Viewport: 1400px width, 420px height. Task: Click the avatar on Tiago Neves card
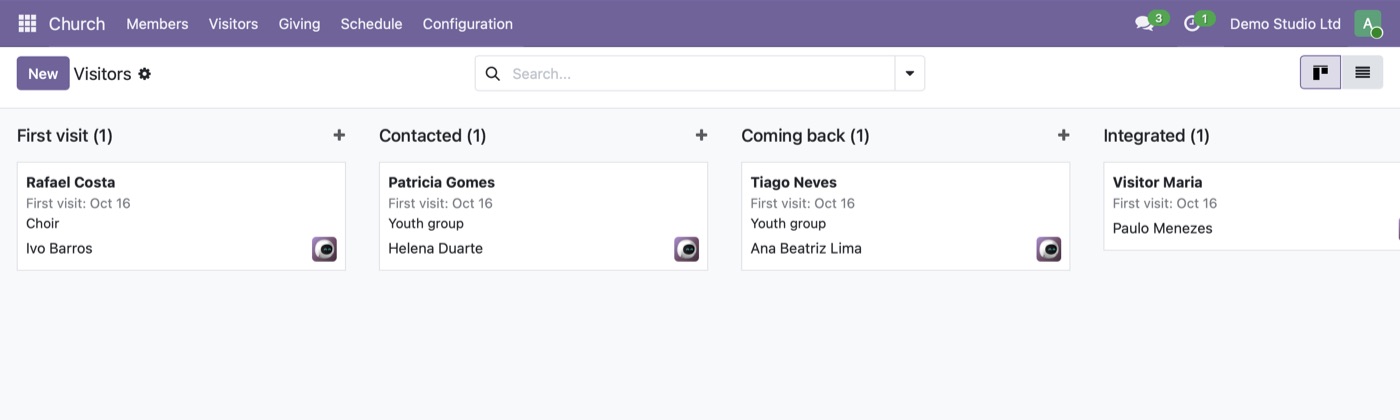pos(1048,249)
